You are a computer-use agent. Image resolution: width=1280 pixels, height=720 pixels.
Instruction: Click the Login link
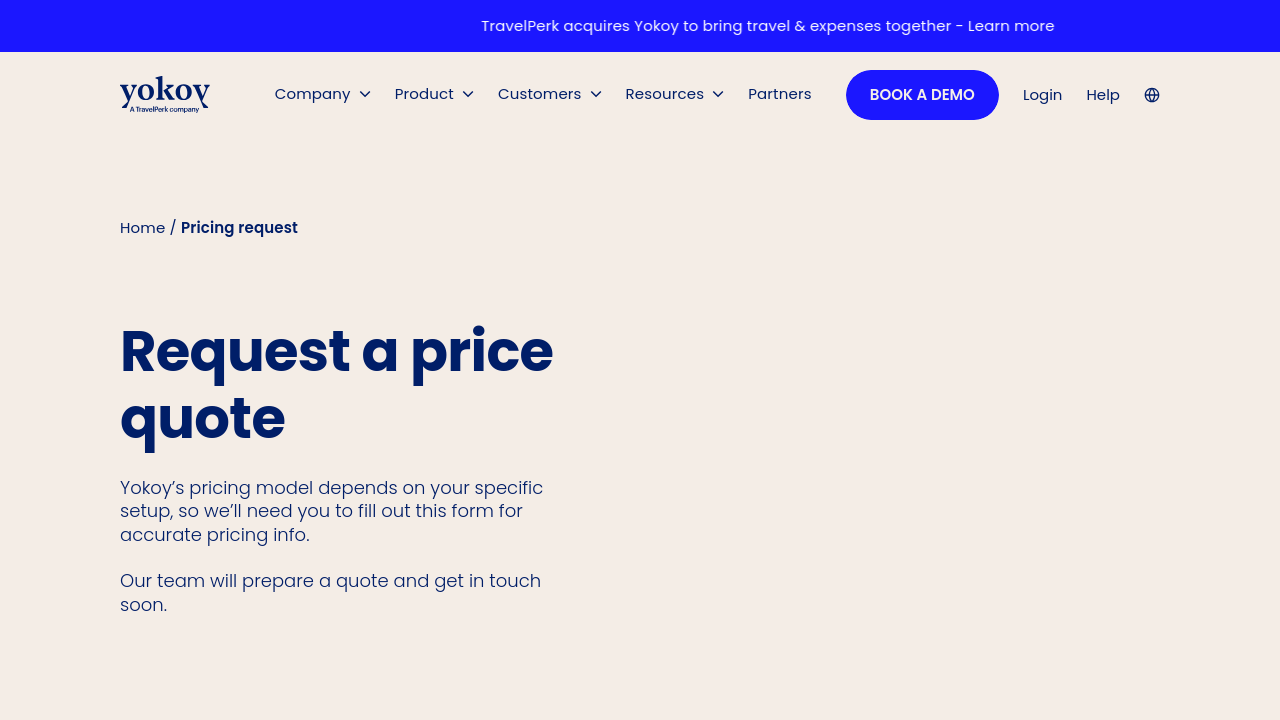tap(1042, 95)
